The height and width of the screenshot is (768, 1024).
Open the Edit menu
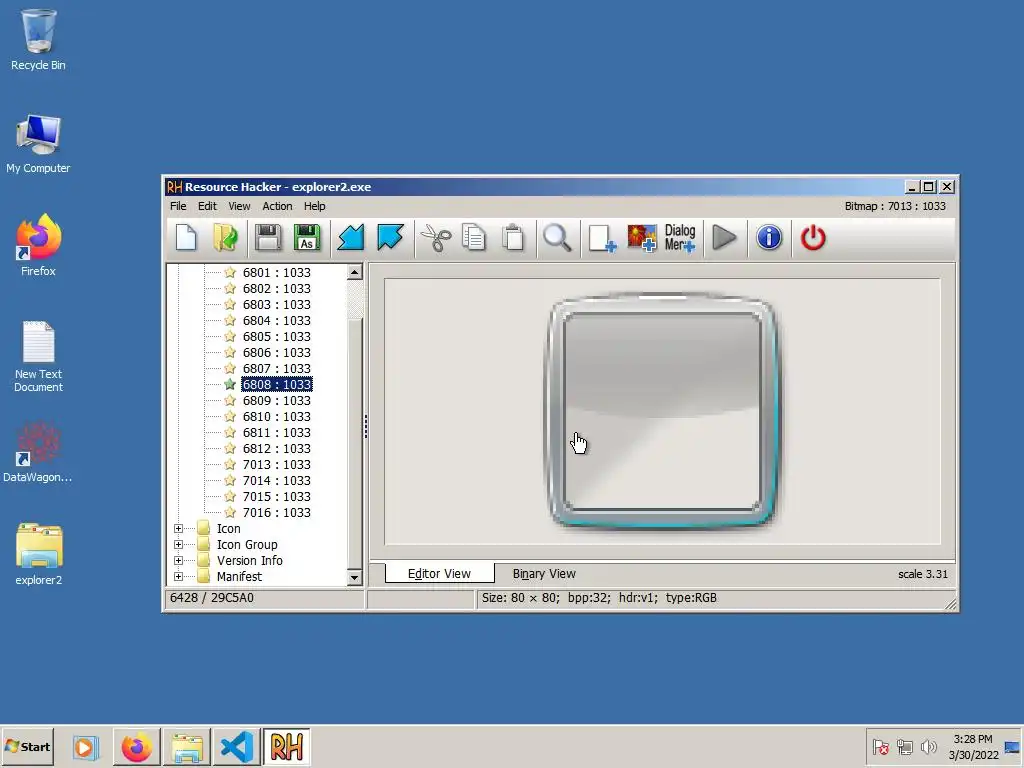coord(207,206)
